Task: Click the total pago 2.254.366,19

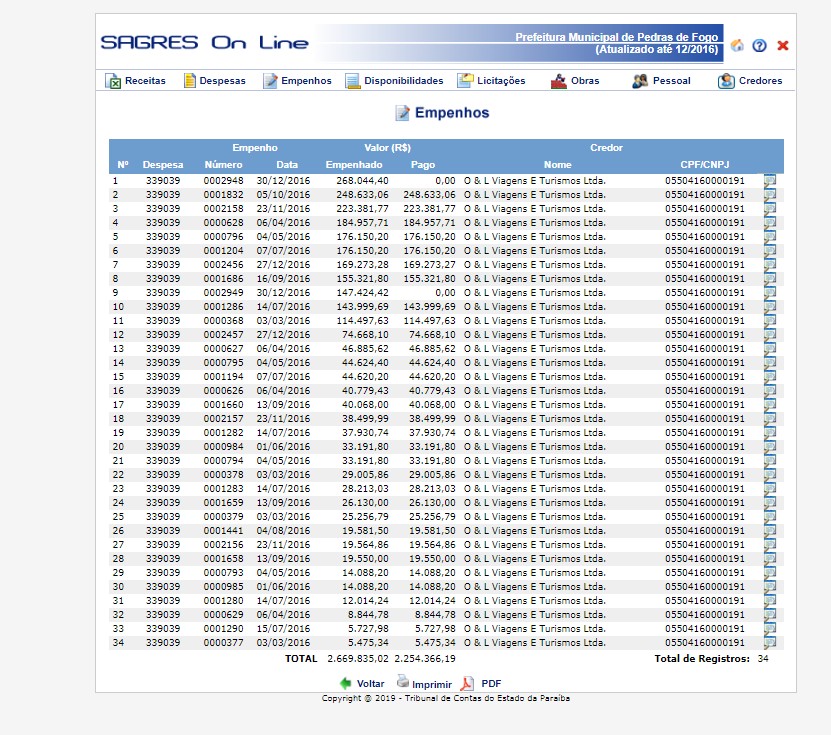Action: click(x=425, y=659)
